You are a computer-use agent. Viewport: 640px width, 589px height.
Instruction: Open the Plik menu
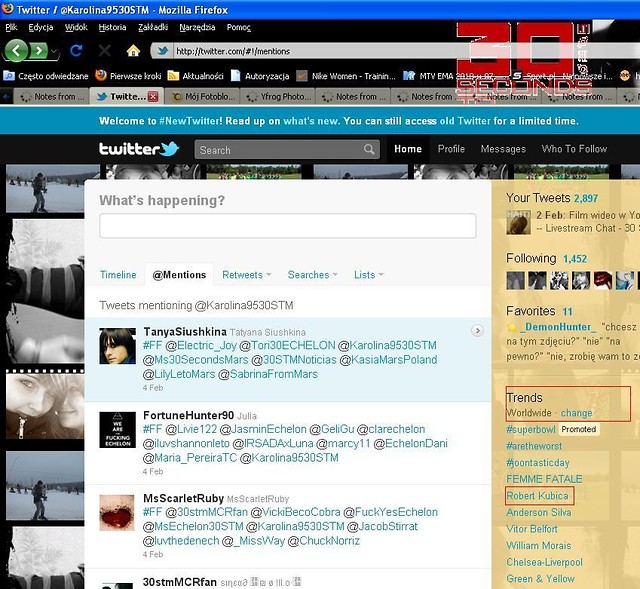(11, 27)
